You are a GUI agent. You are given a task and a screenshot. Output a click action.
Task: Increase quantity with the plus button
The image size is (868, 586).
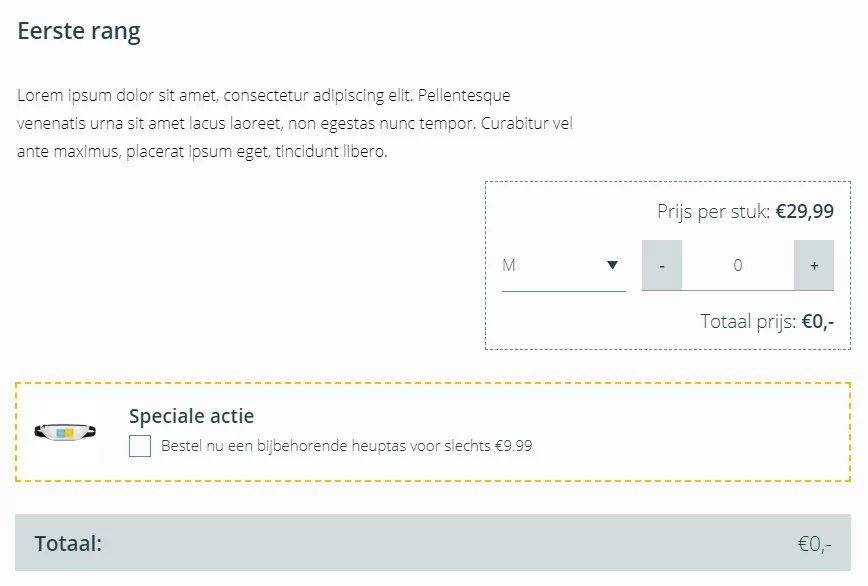pos(814,265)
